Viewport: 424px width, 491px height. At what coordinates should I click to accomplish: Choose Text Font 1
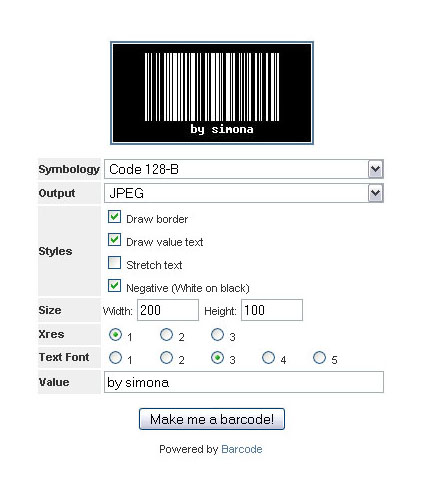(115, 358)
